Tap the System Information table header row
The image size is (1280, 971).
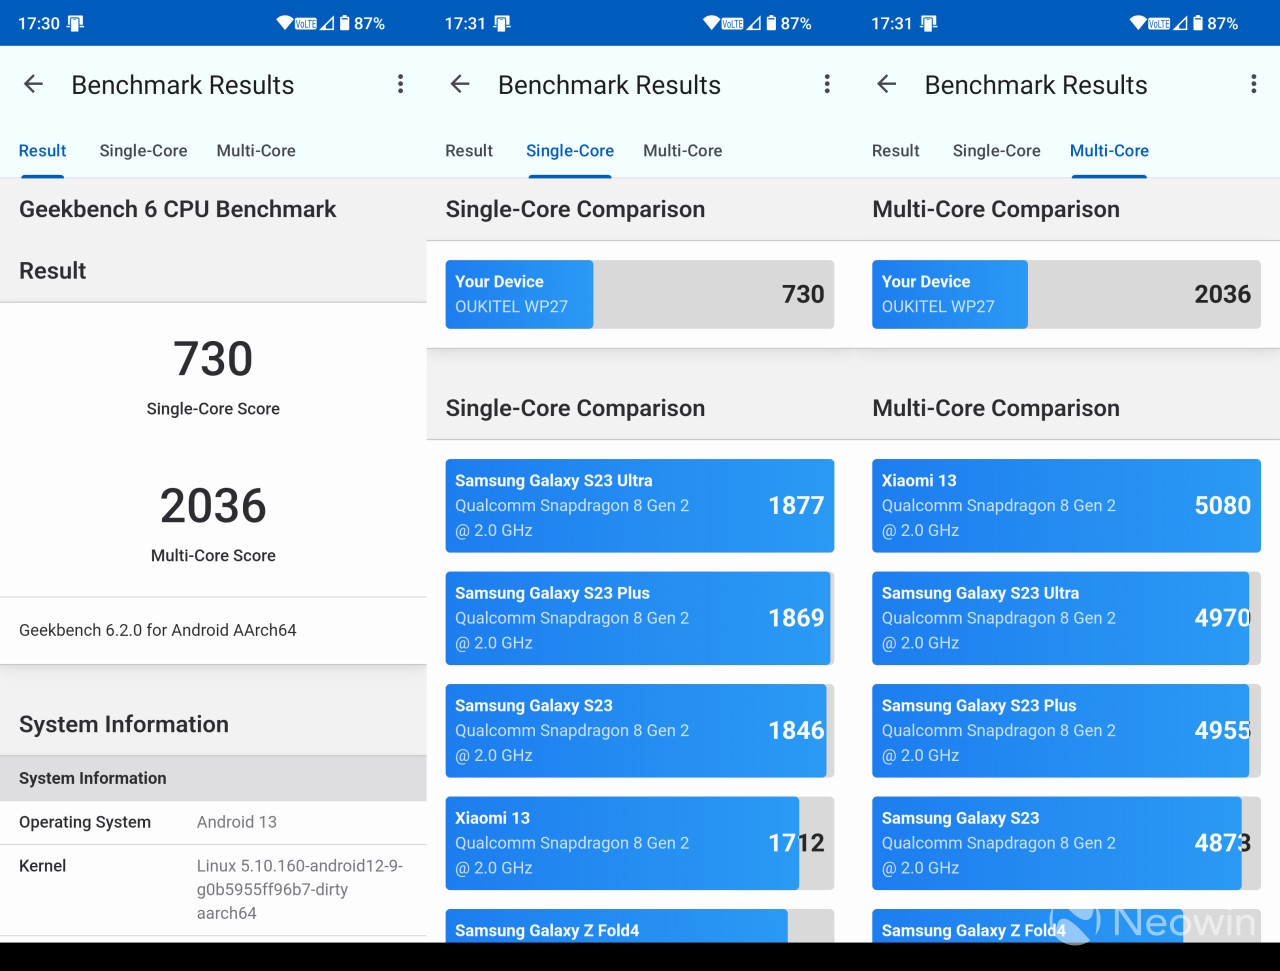click(x=213, y=778)
